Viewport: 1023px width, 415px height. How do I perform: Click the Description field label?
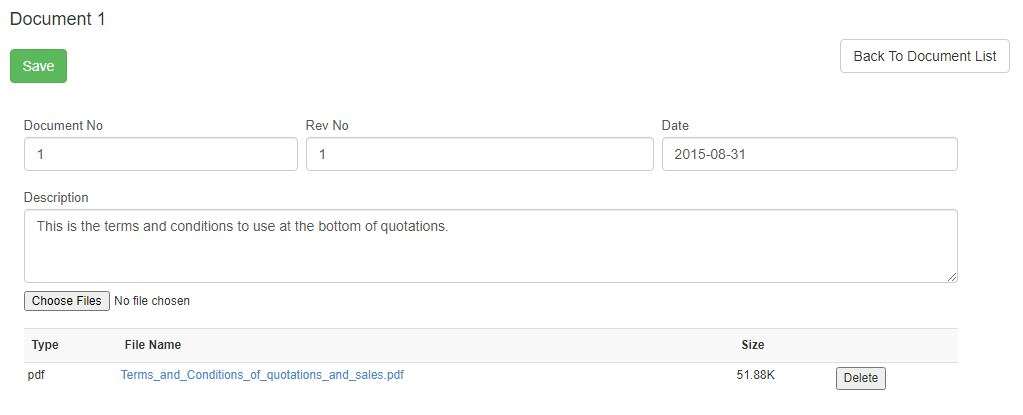tap(56, 198)
